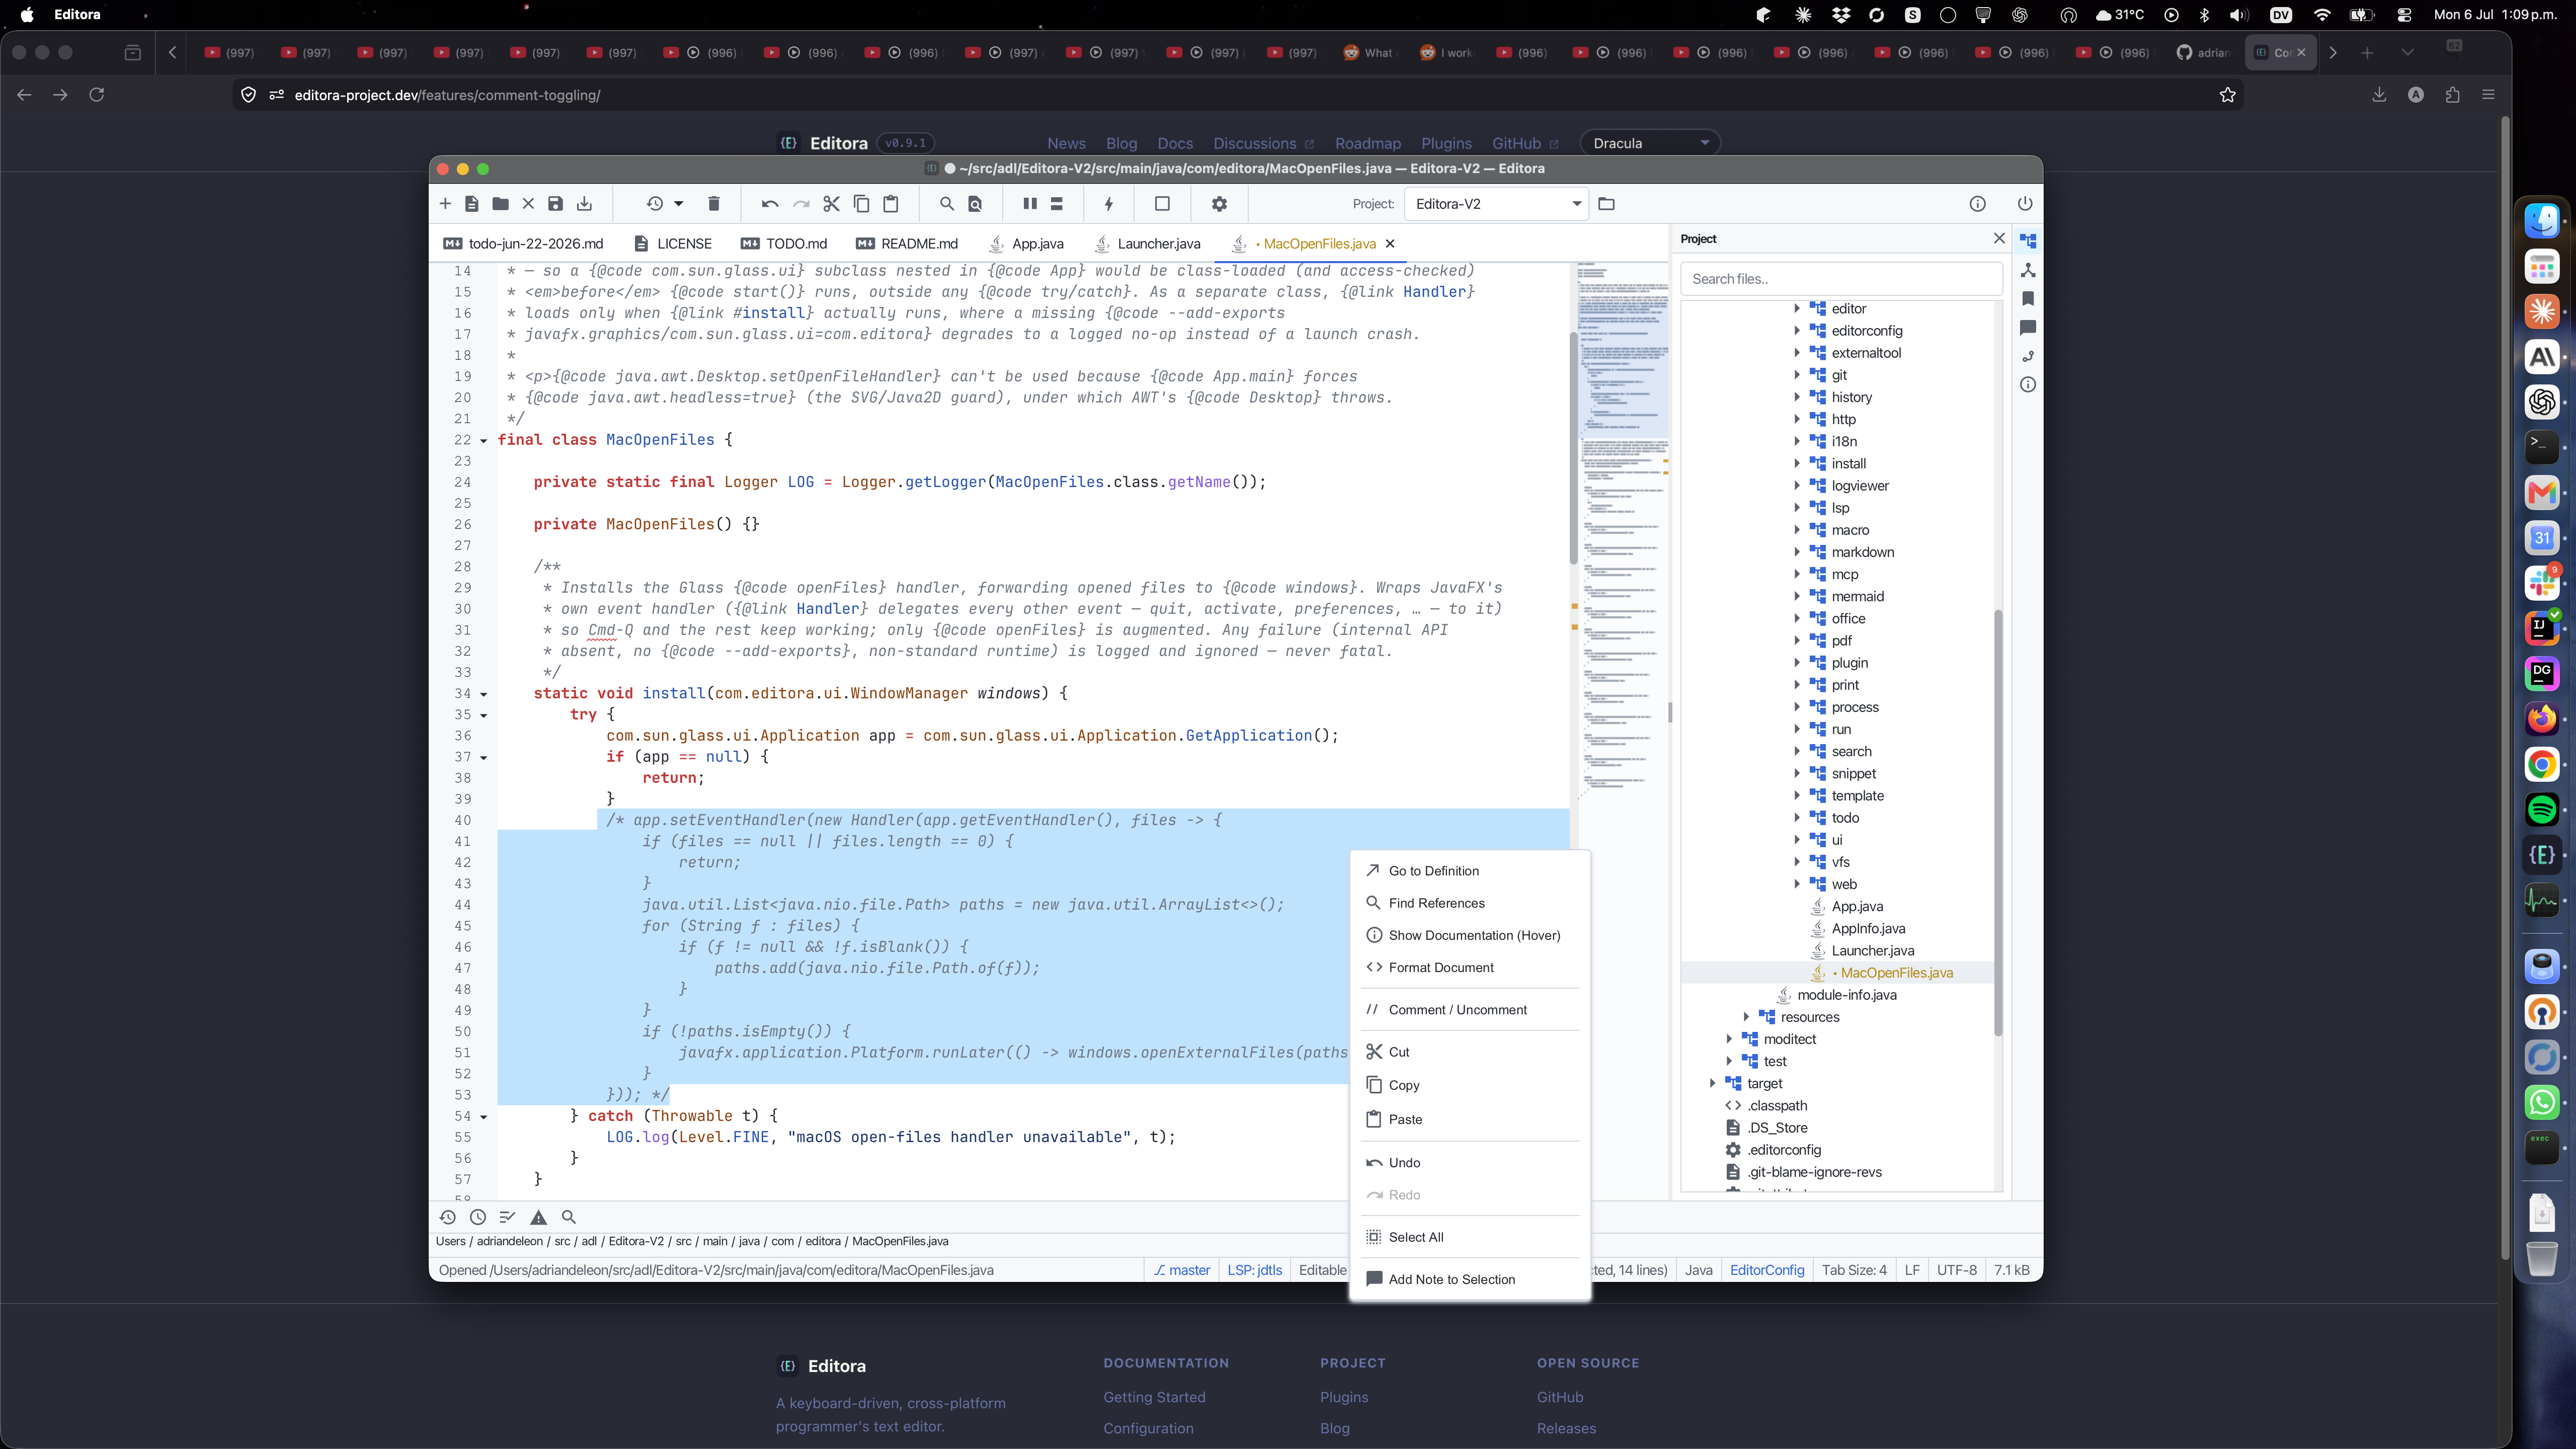Click LSP: jdtls in status bar
Image resolution: width=2576 pixels, height=1449 pixels.
tap(1255, 1270)
